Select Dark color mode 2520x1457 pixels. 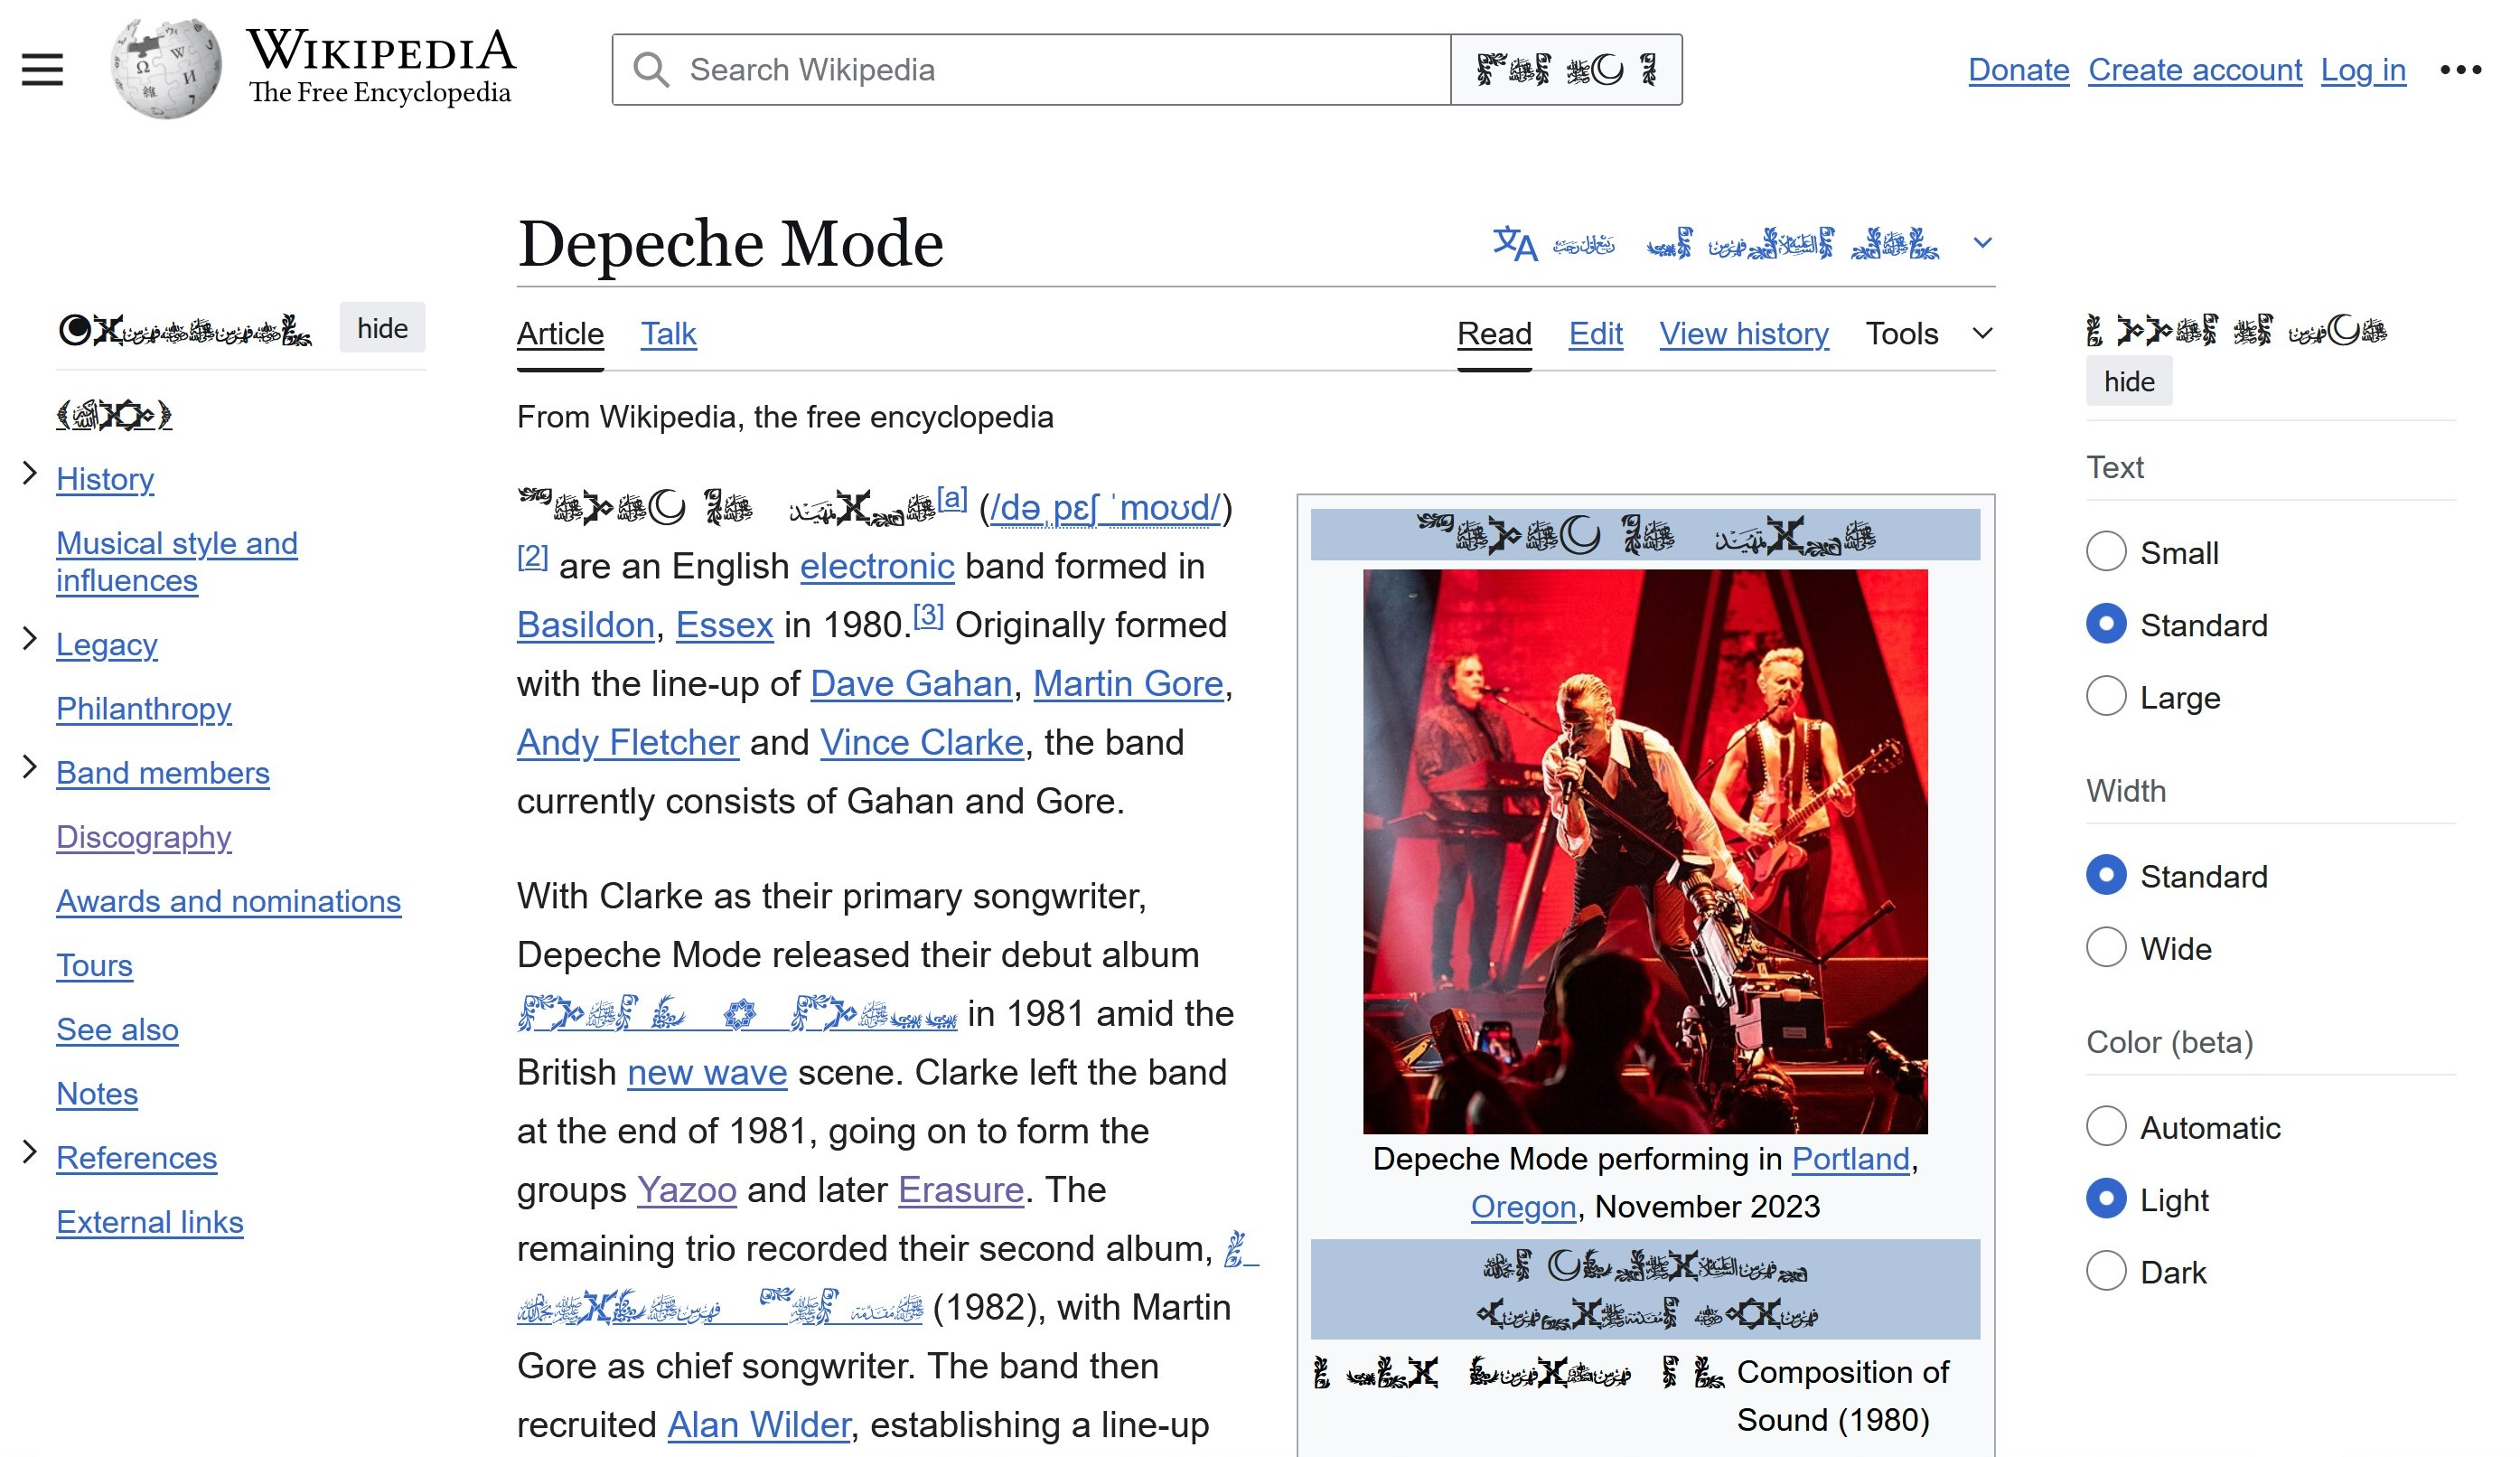(x=2105, y=1271)
